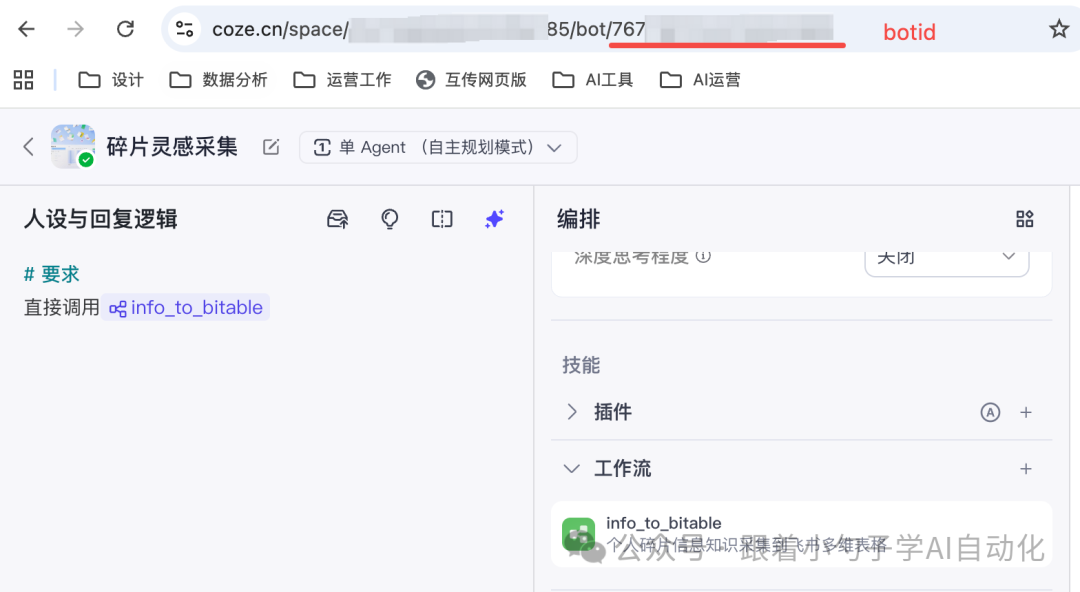Open the info_to_bitable workflow card
The height and width of the screenshot is (592, 1080).
coord(802,534)
